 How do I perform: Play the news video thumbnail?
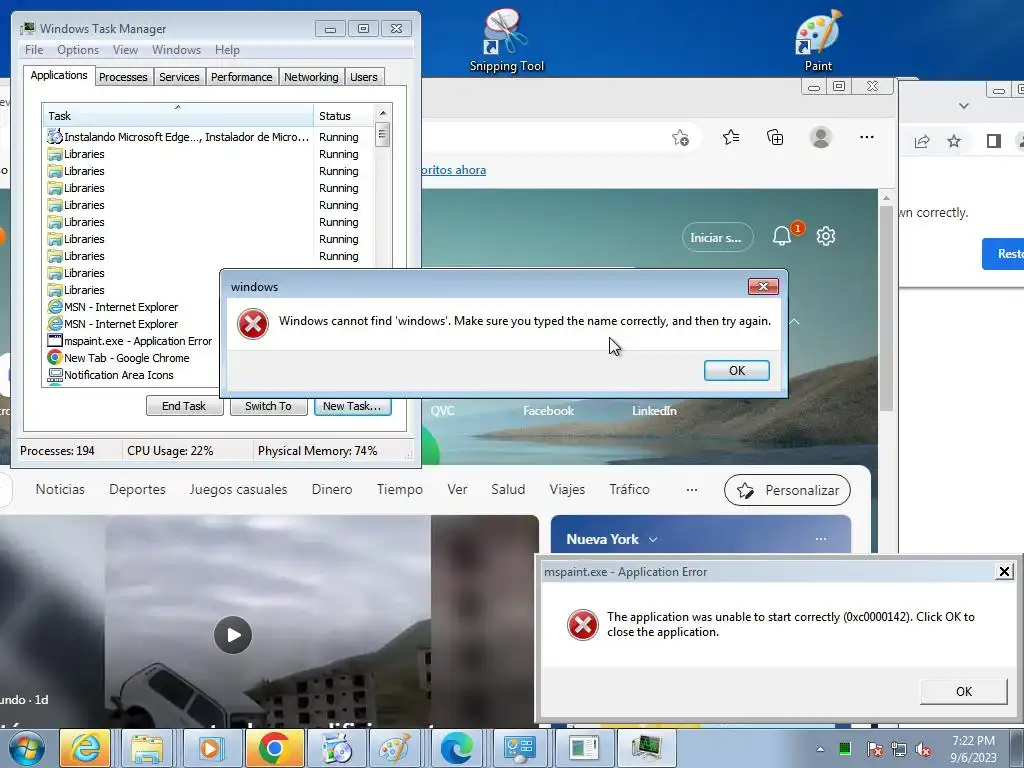pyautogui.click(x=233, y=635)
